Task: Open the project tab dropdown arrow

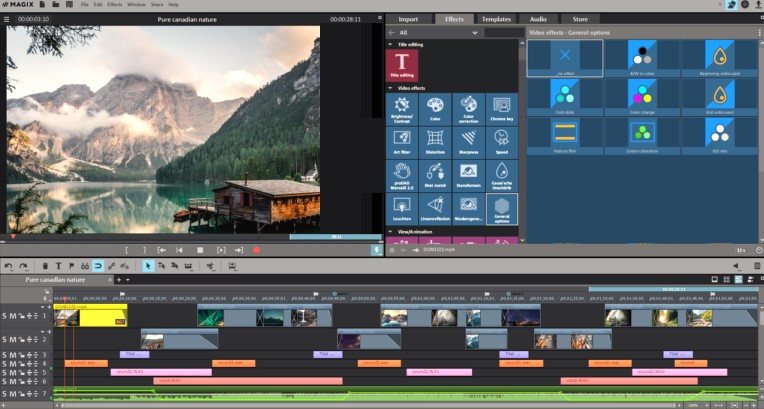Action: pyautogui.click(x=128, y=280)
